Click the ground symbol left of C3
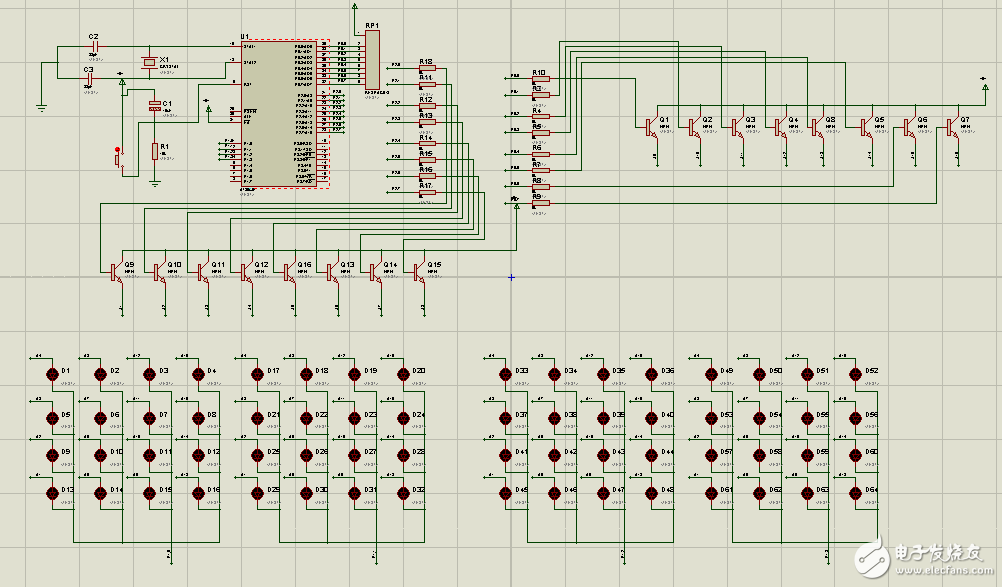This screenshot has width=1002, height=587. tap(41, 104)
